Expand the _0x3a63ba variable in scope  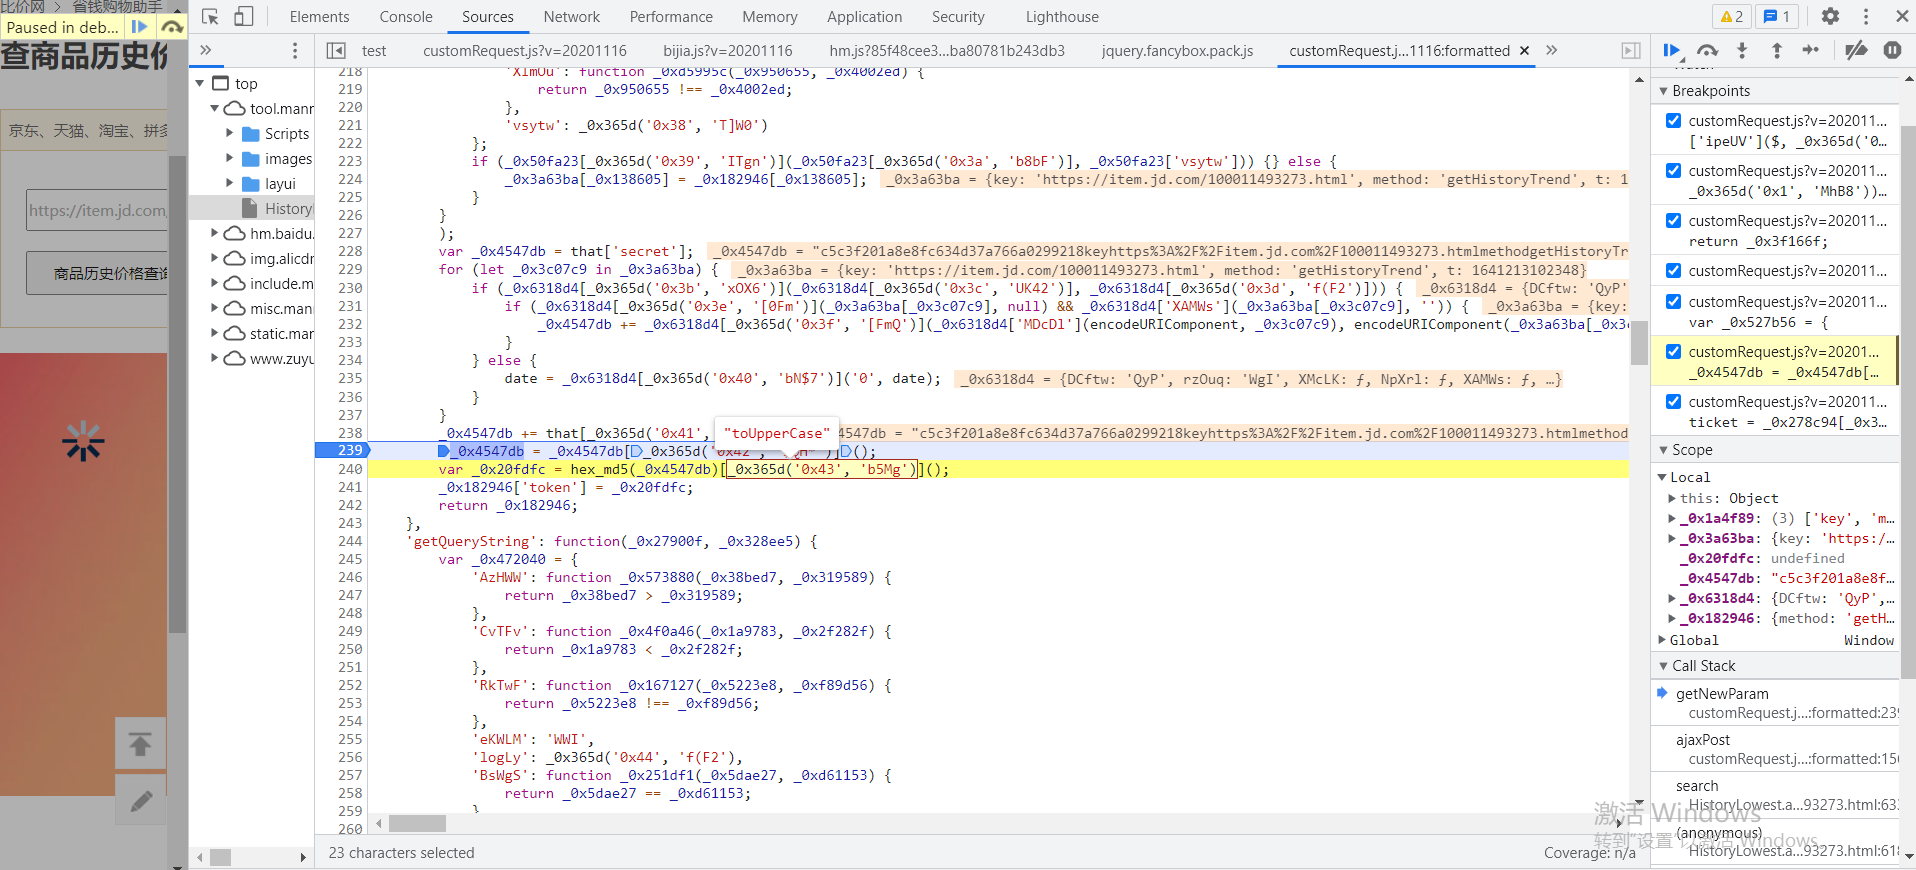click(1672, 538)
